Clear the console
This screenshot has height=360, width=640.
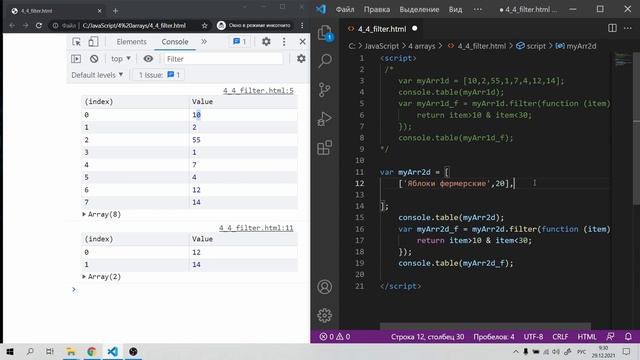click(94, 59)
